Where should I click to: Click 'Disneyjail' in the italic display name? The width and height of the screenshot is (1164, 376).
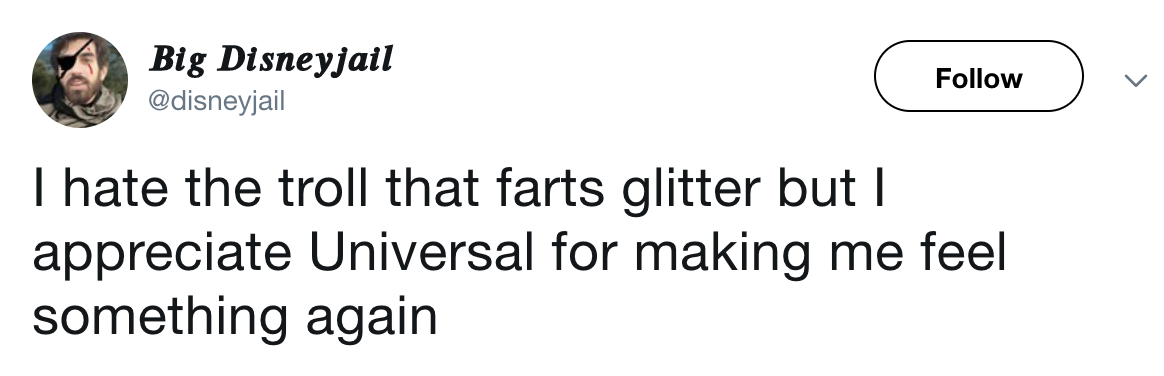(x=305, y=59)
